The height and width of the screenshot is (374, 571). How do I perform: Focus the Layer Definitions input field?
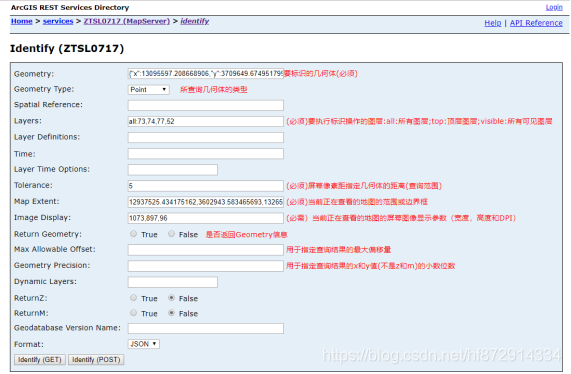coord(206,138)
